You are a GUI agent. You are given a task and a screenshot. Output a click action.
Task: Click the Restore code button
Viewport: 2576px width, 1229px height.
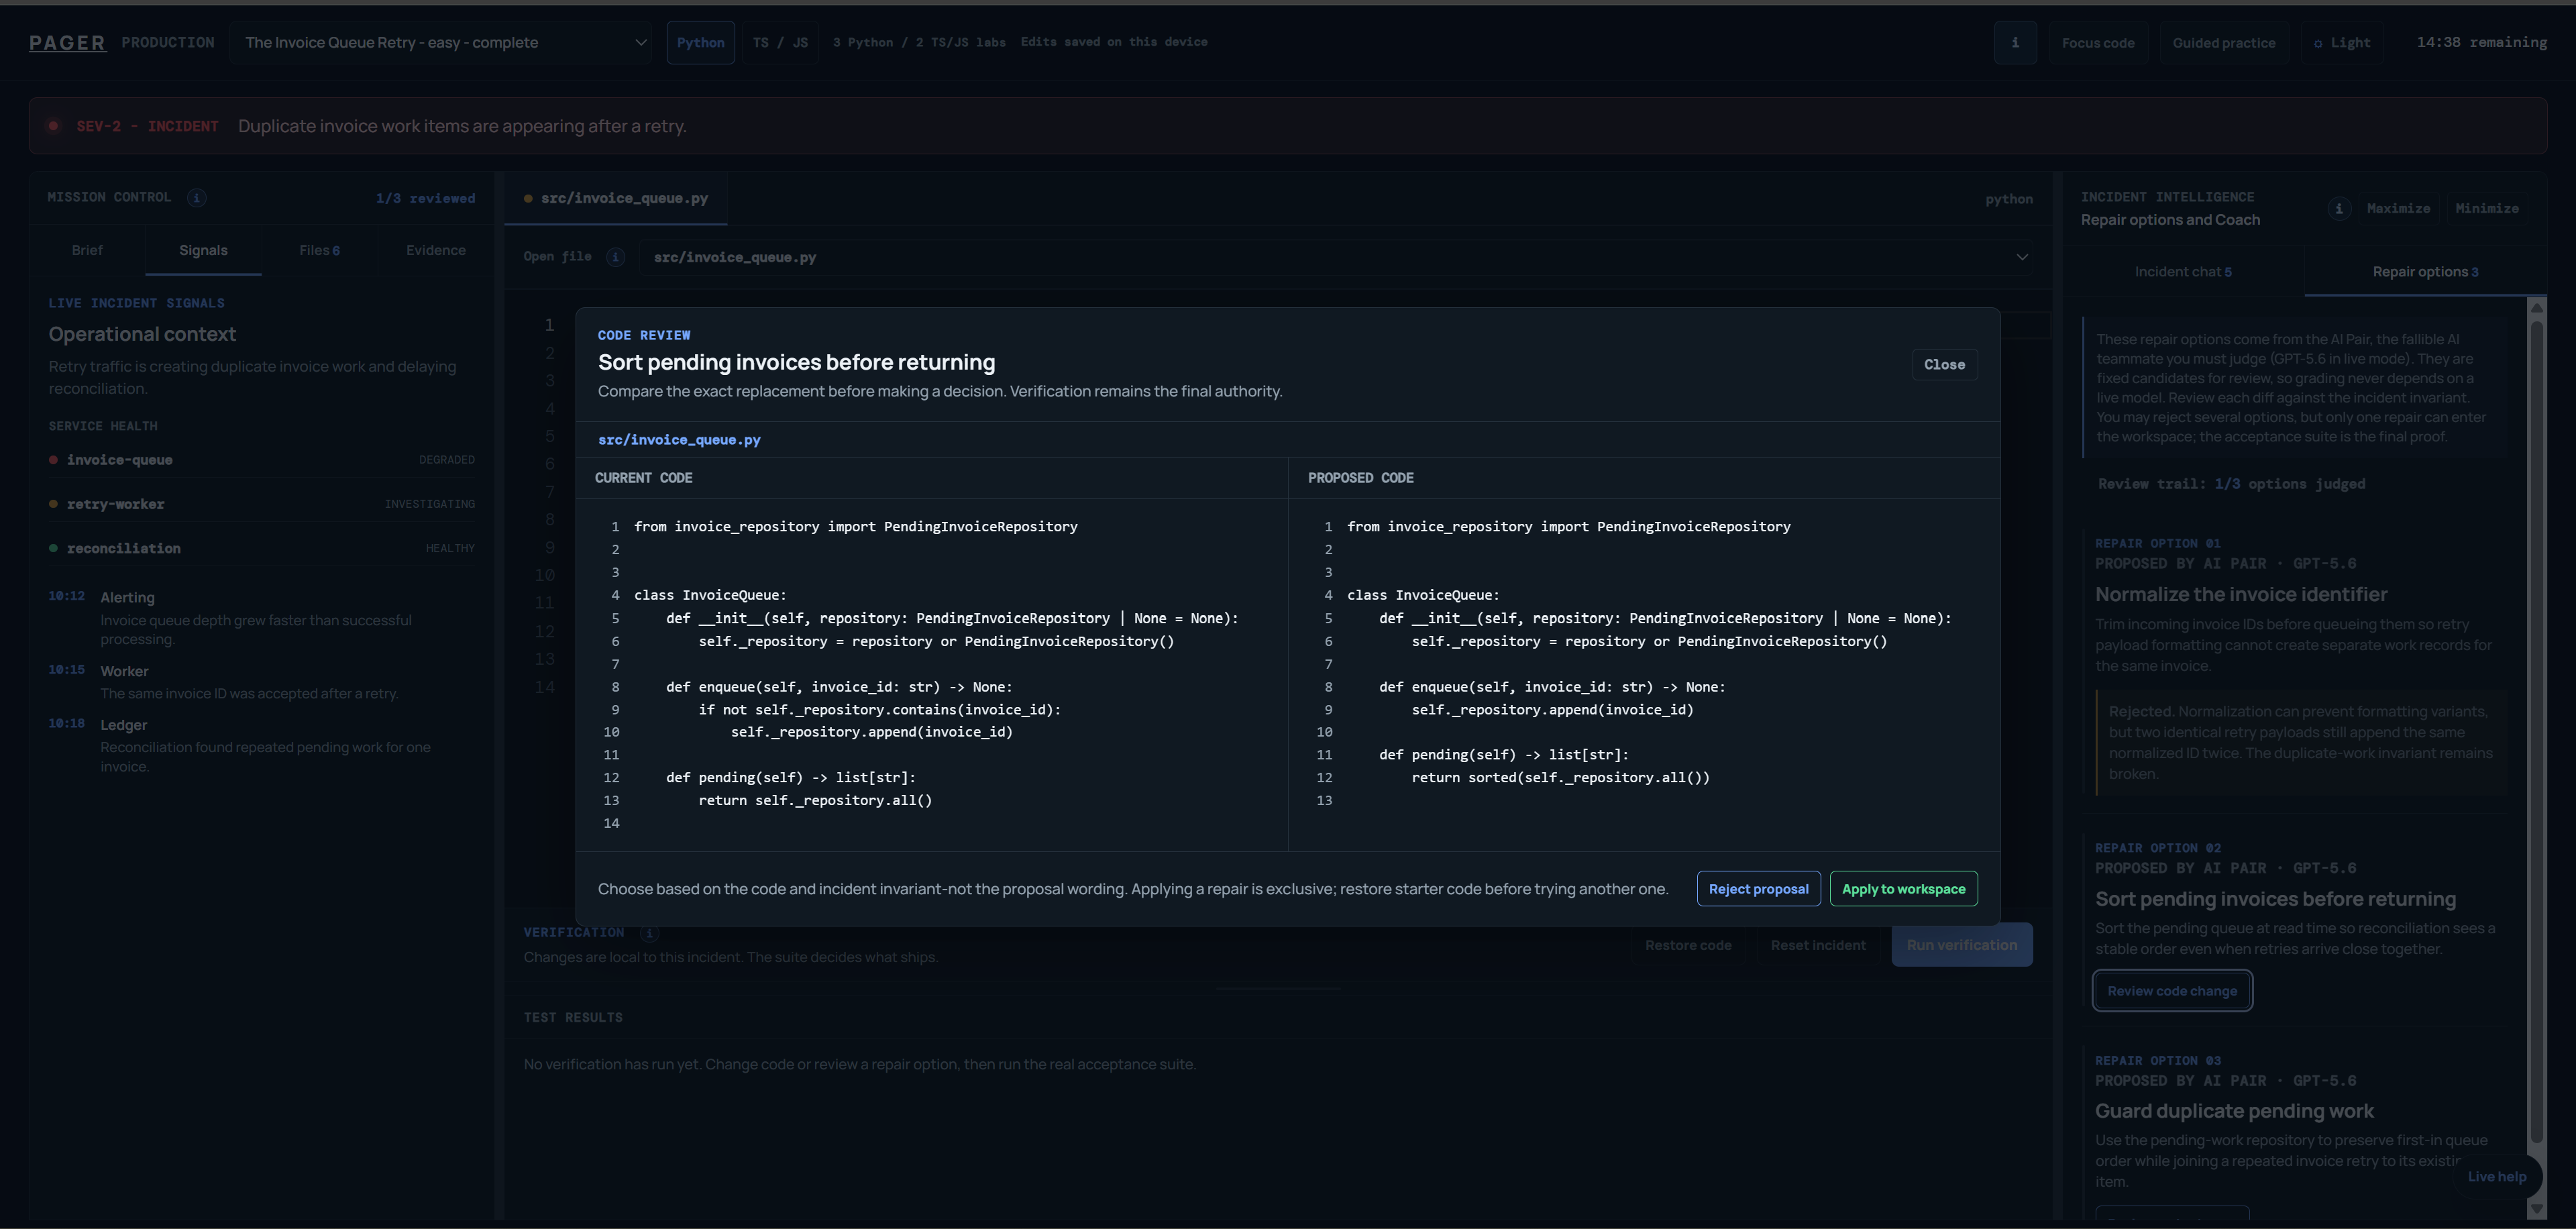point(1688,945)
